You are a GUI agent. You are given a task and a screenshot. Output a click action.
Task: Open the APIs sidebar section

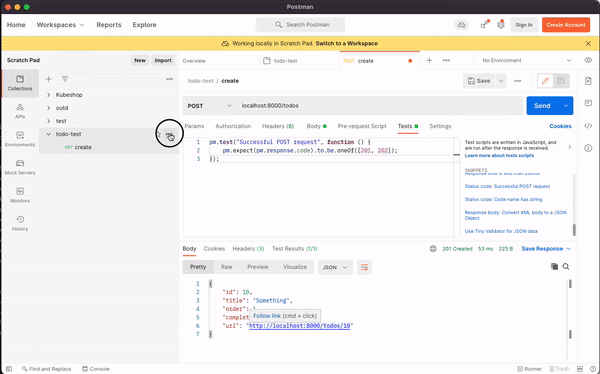pos(20,111)
